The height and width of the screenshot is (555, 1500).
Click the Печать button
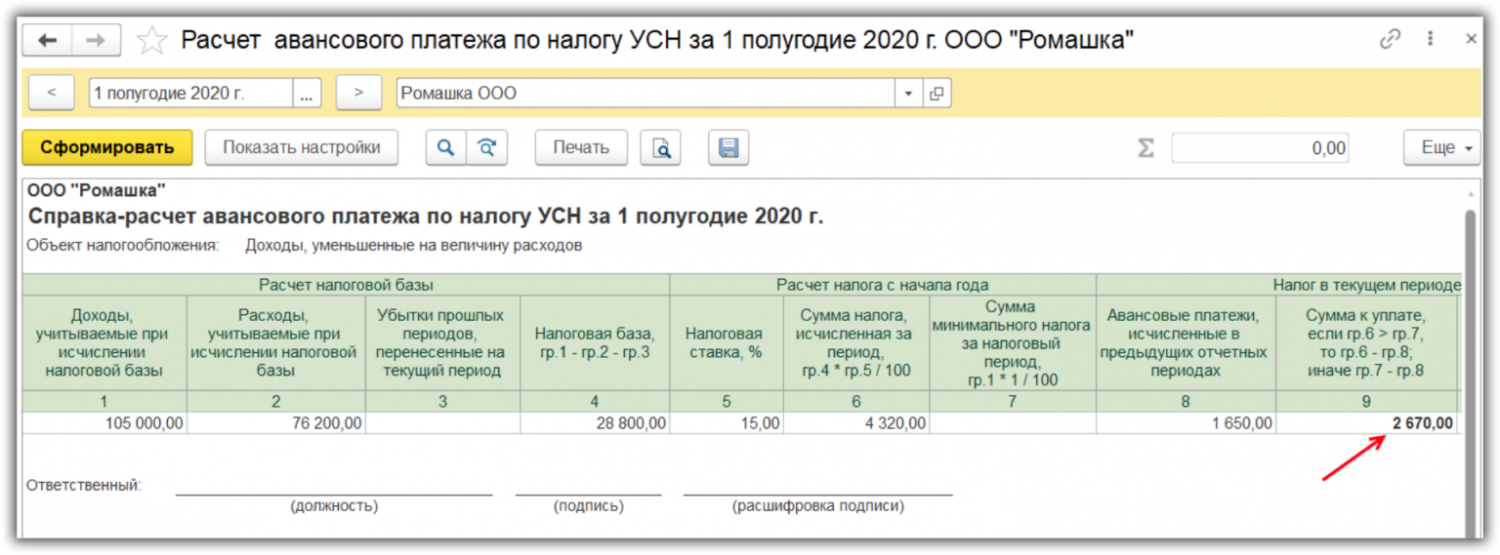click(x=581, y=147)
